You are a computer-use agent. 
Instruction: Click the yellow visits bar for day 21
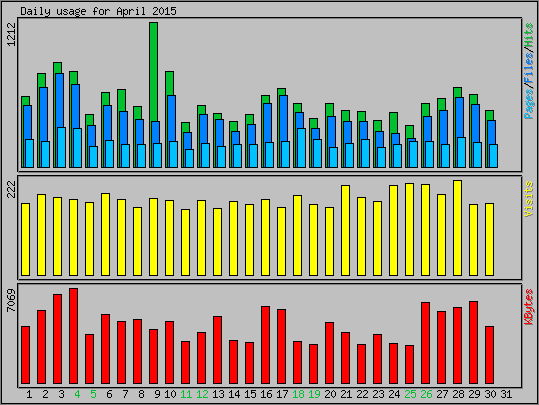point(345,230)
